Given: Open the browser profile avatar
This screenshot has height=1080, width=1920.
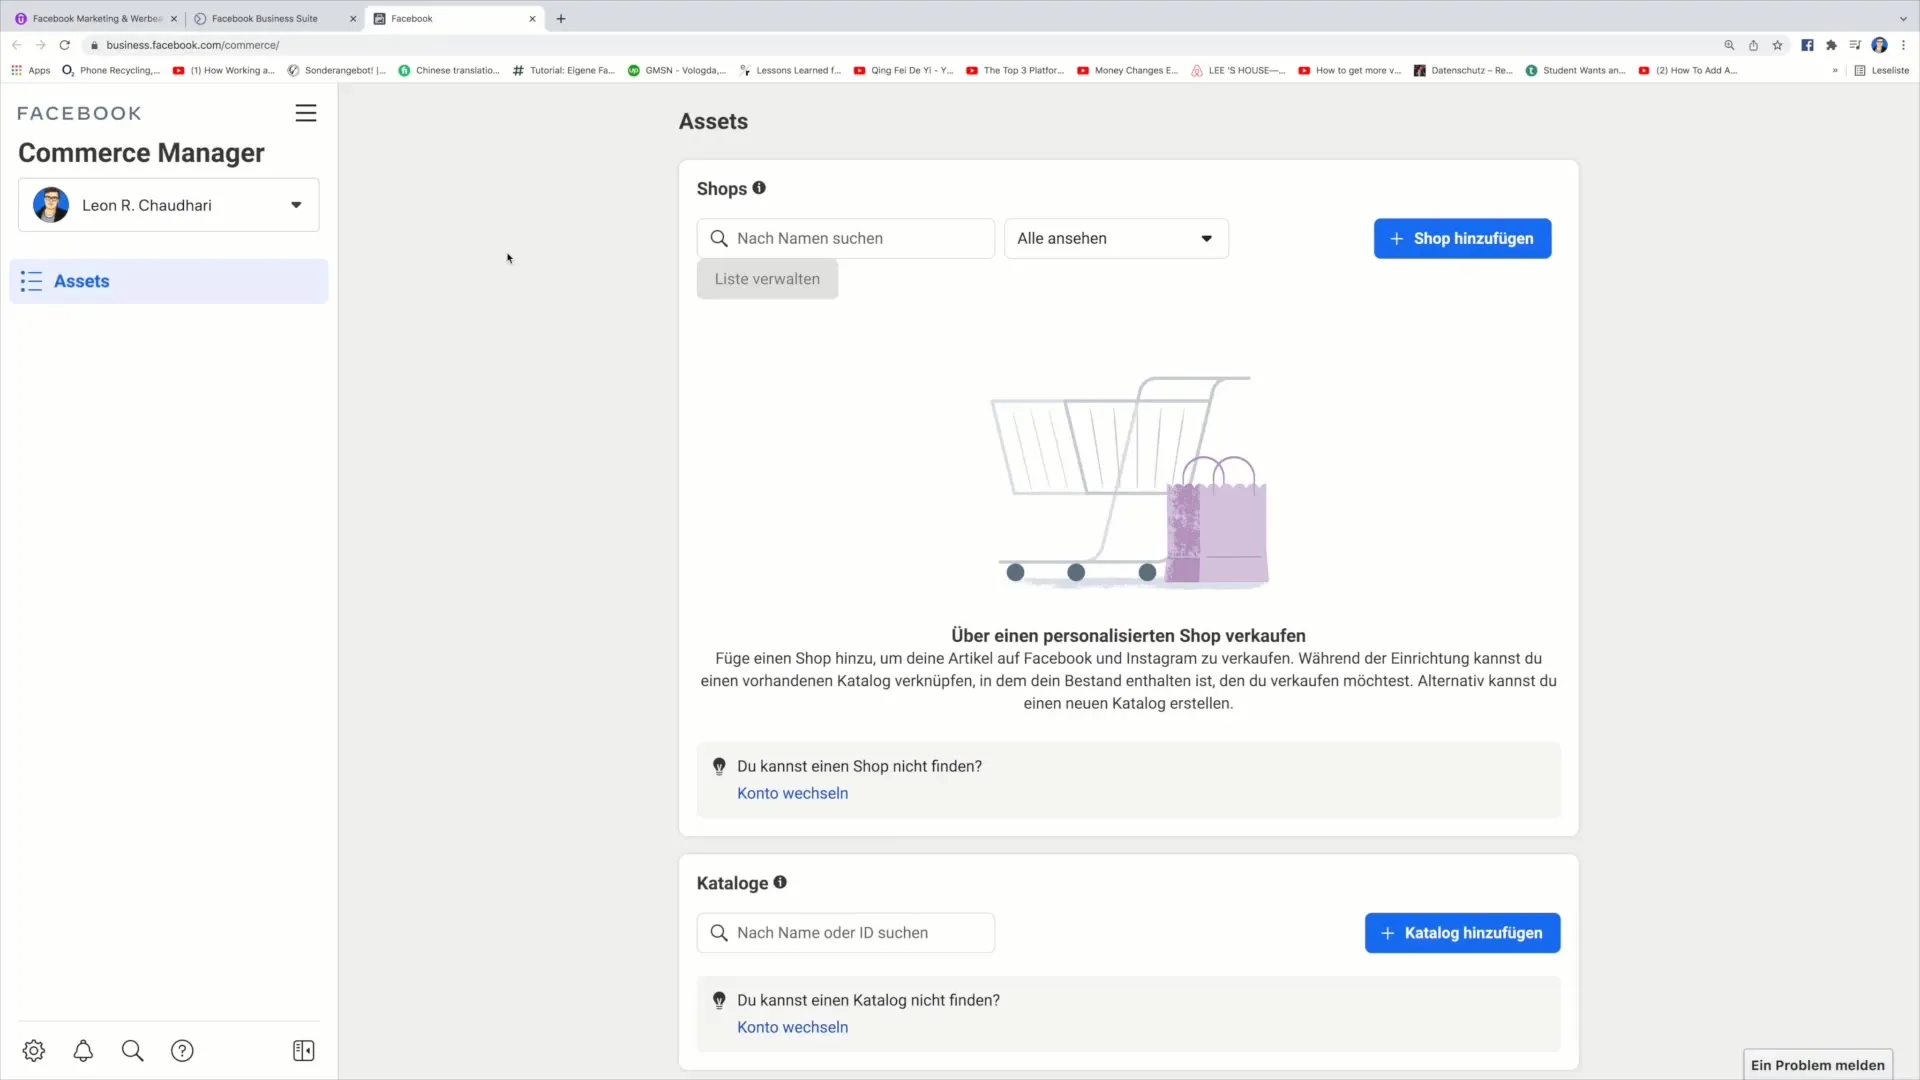Looking at the screenshot, I should pos(1879,45).
